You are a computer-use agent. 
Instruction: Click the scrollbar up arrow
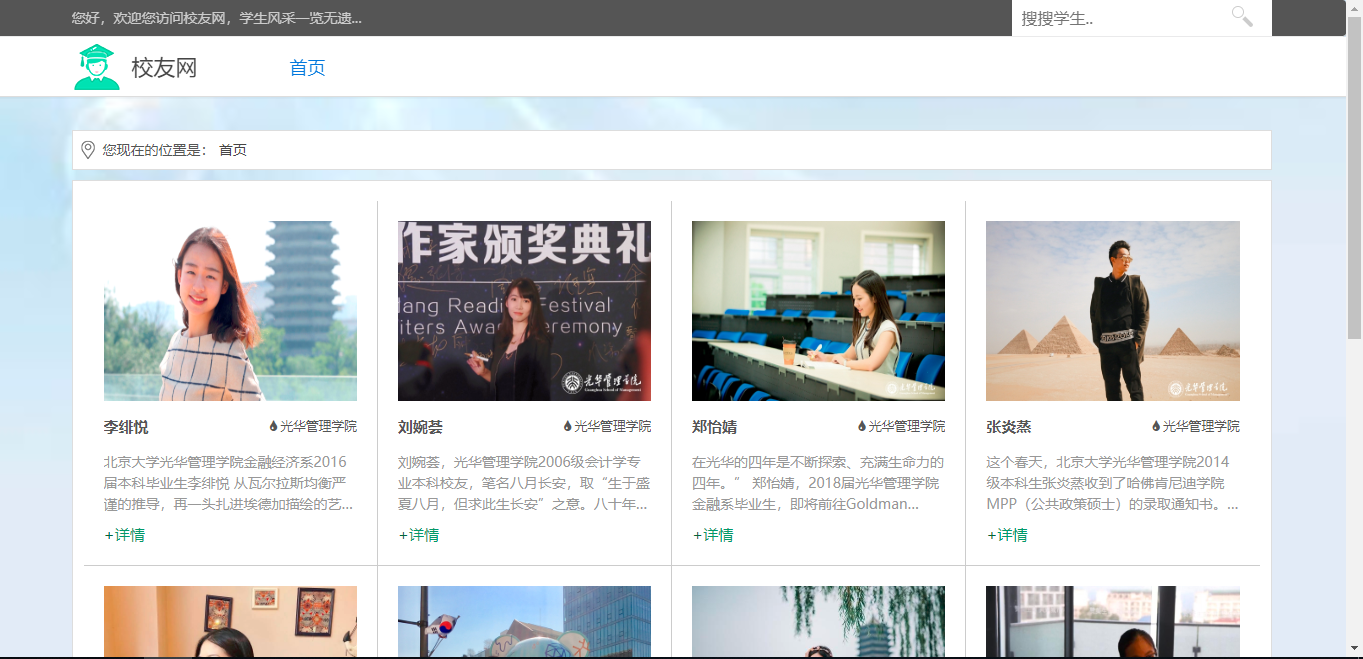point(1354,8)
